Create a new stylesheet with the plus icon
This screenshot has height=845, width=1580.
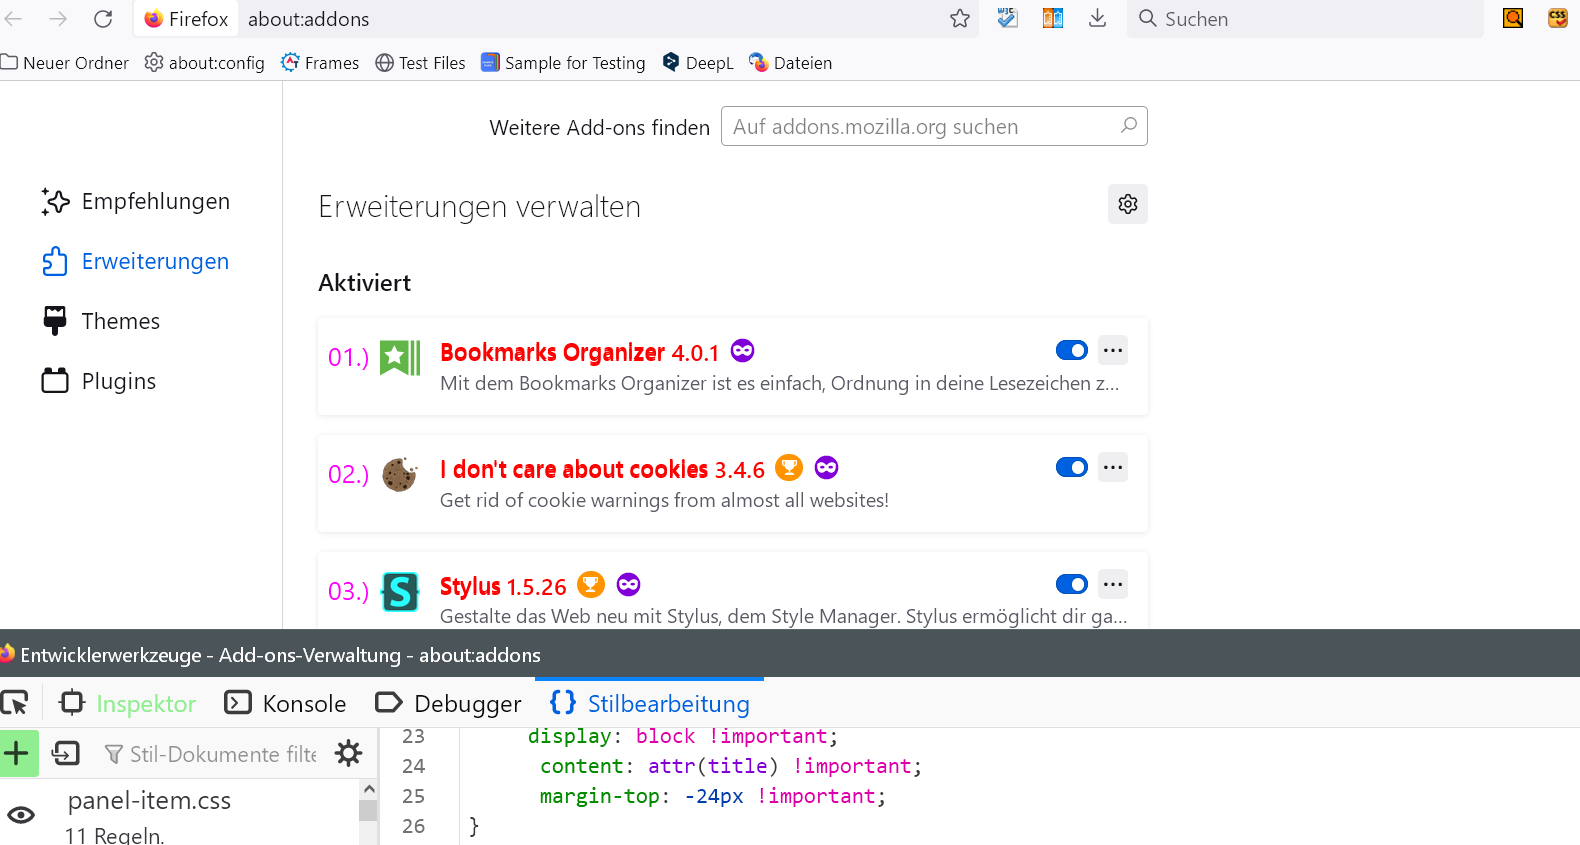pyautogui.click(x=17, y=753)
